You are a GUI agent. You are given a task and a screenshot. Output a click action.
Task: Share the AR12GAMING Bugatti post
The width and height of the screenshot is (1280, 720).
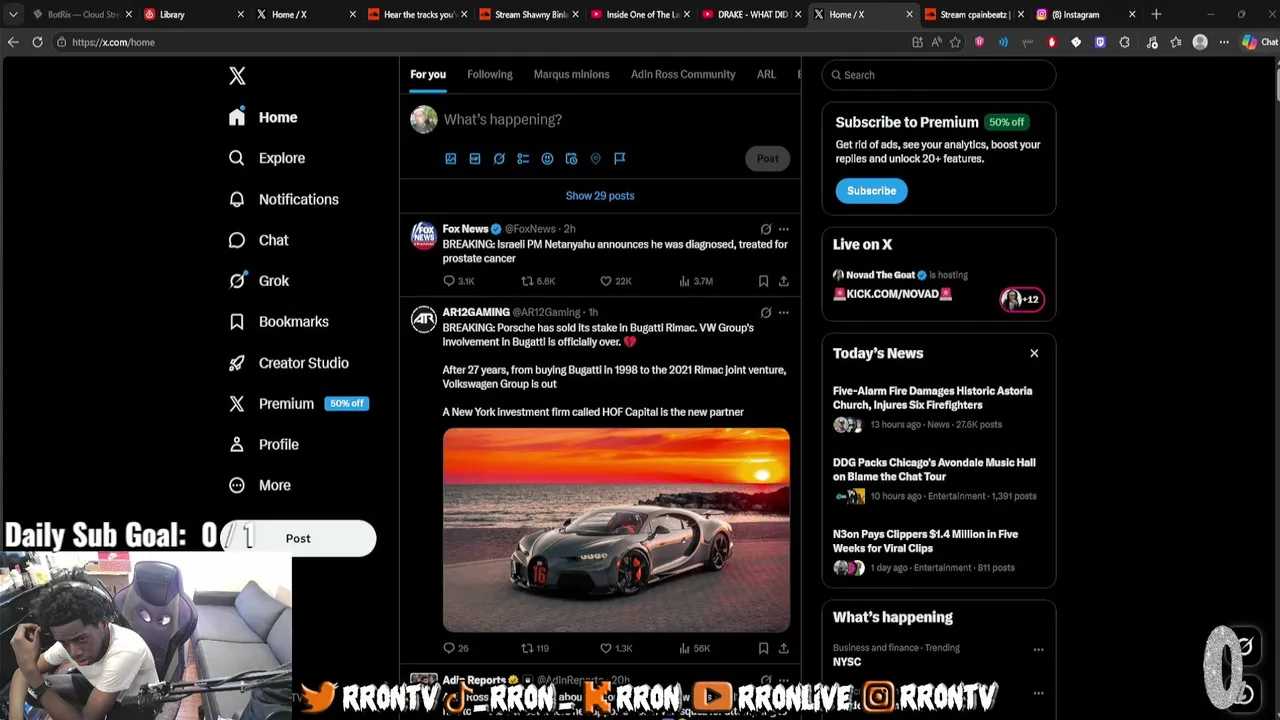click(783, 648)
